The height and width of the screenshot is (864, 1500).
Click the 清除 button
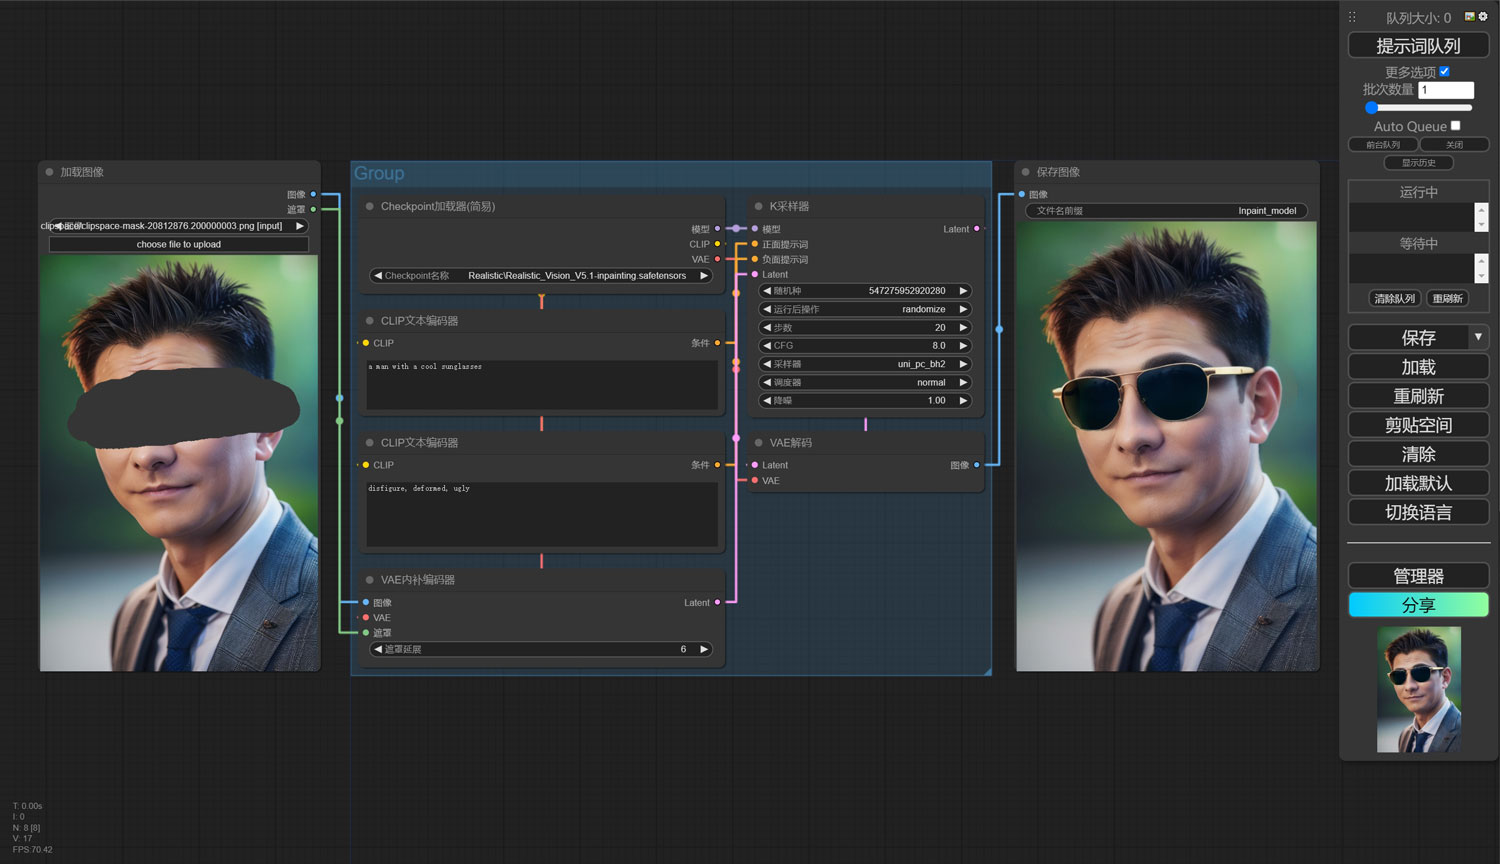tap(1418, 454)
